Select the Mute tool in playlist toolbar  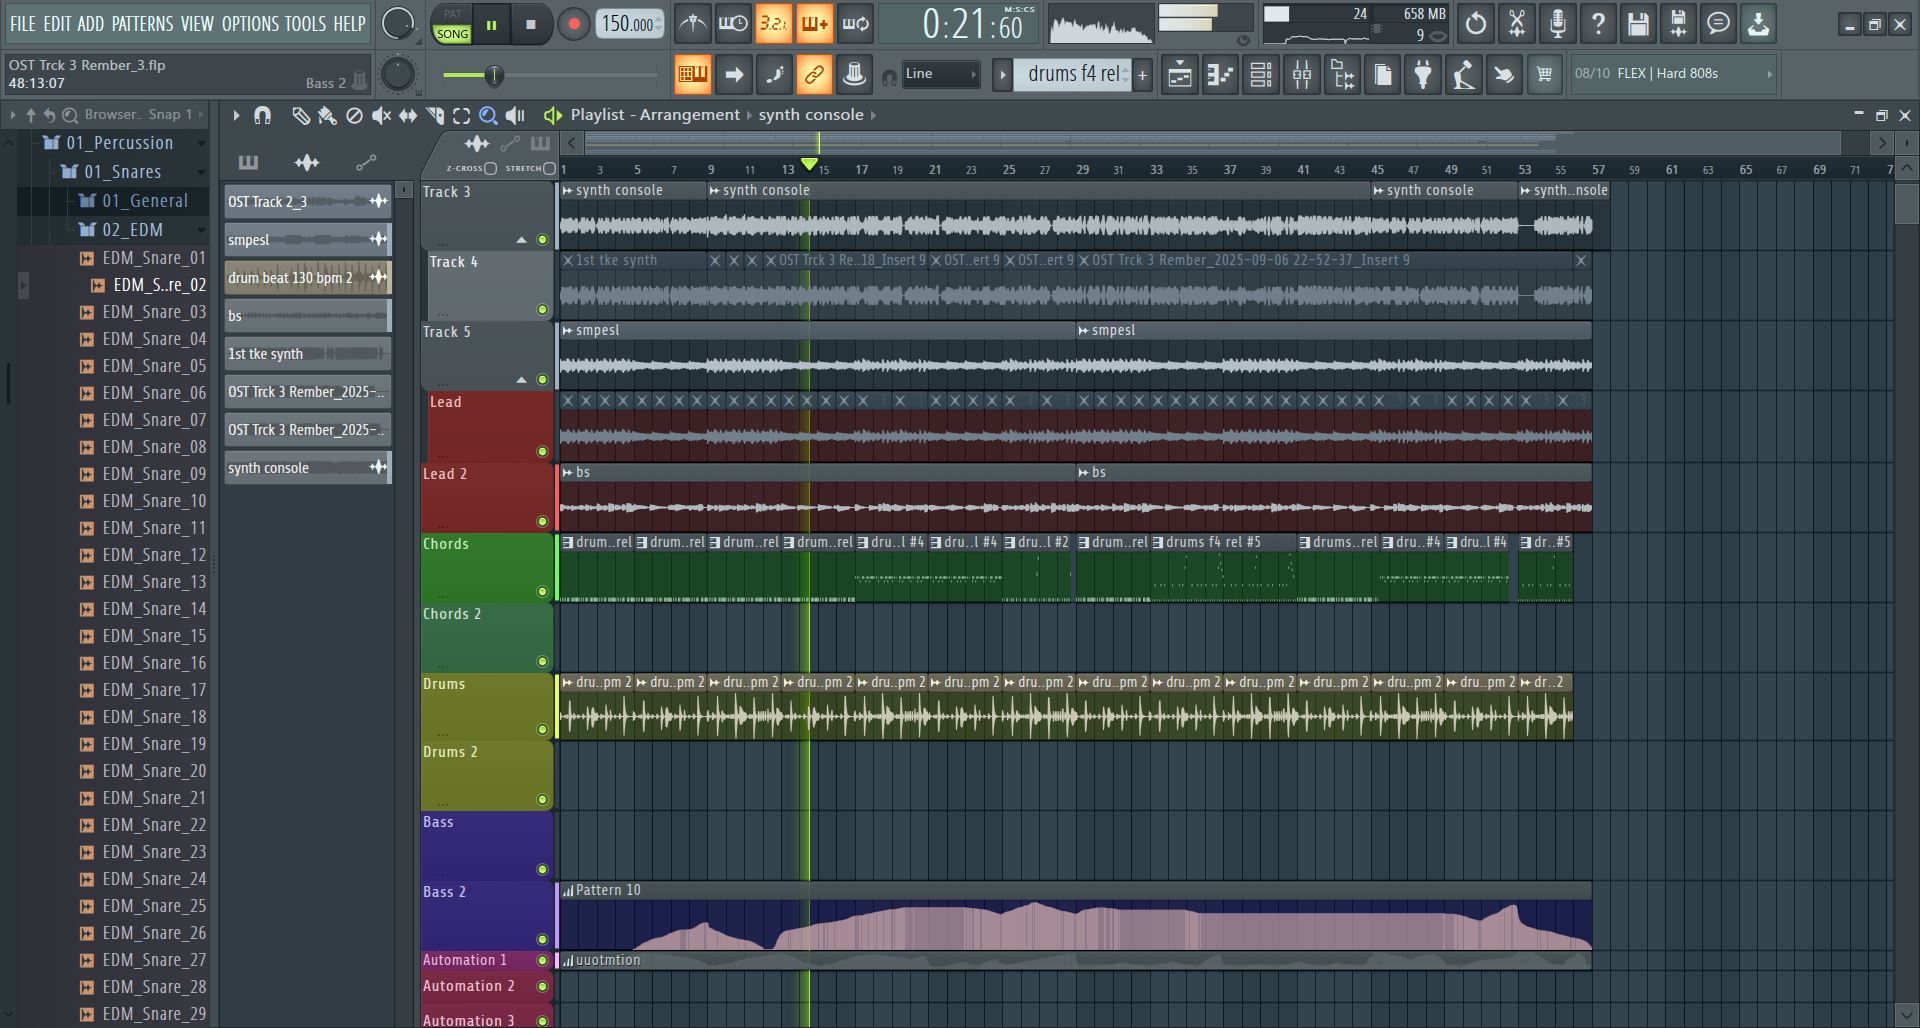click(381, 116)
